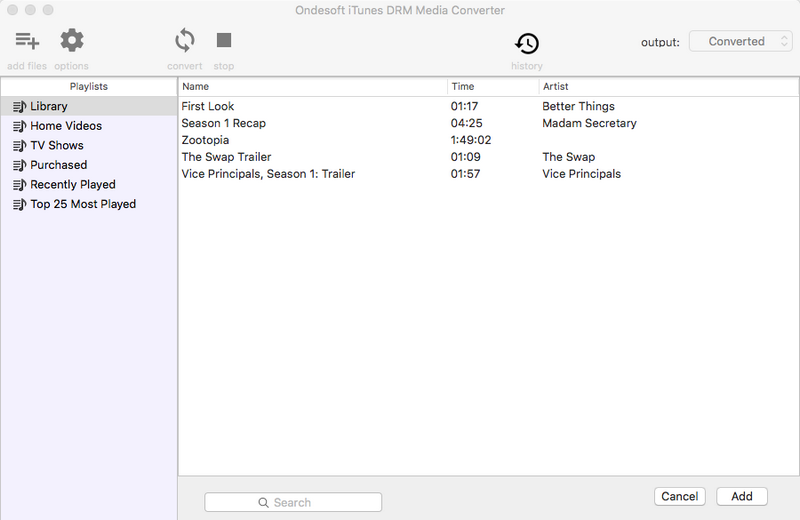The height and width of the screenshot is (520, 800).
Task: Select the First Look row
Action: coord(489,106)
